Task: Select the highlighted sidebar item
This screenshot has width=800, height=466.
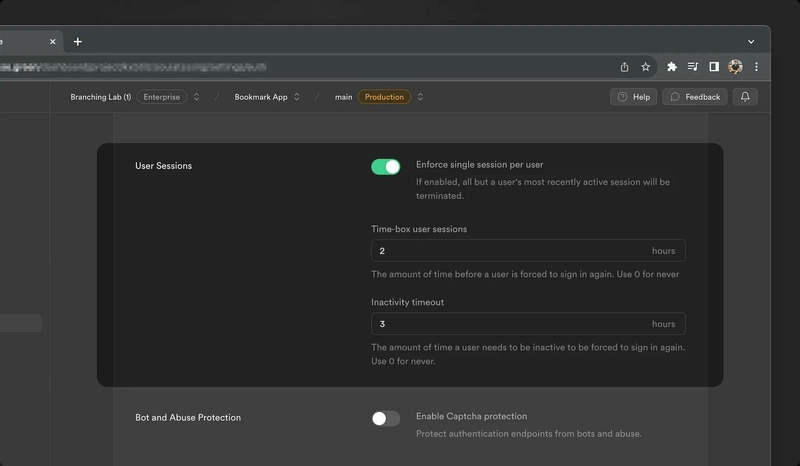Action: click(x=20, y=323)
